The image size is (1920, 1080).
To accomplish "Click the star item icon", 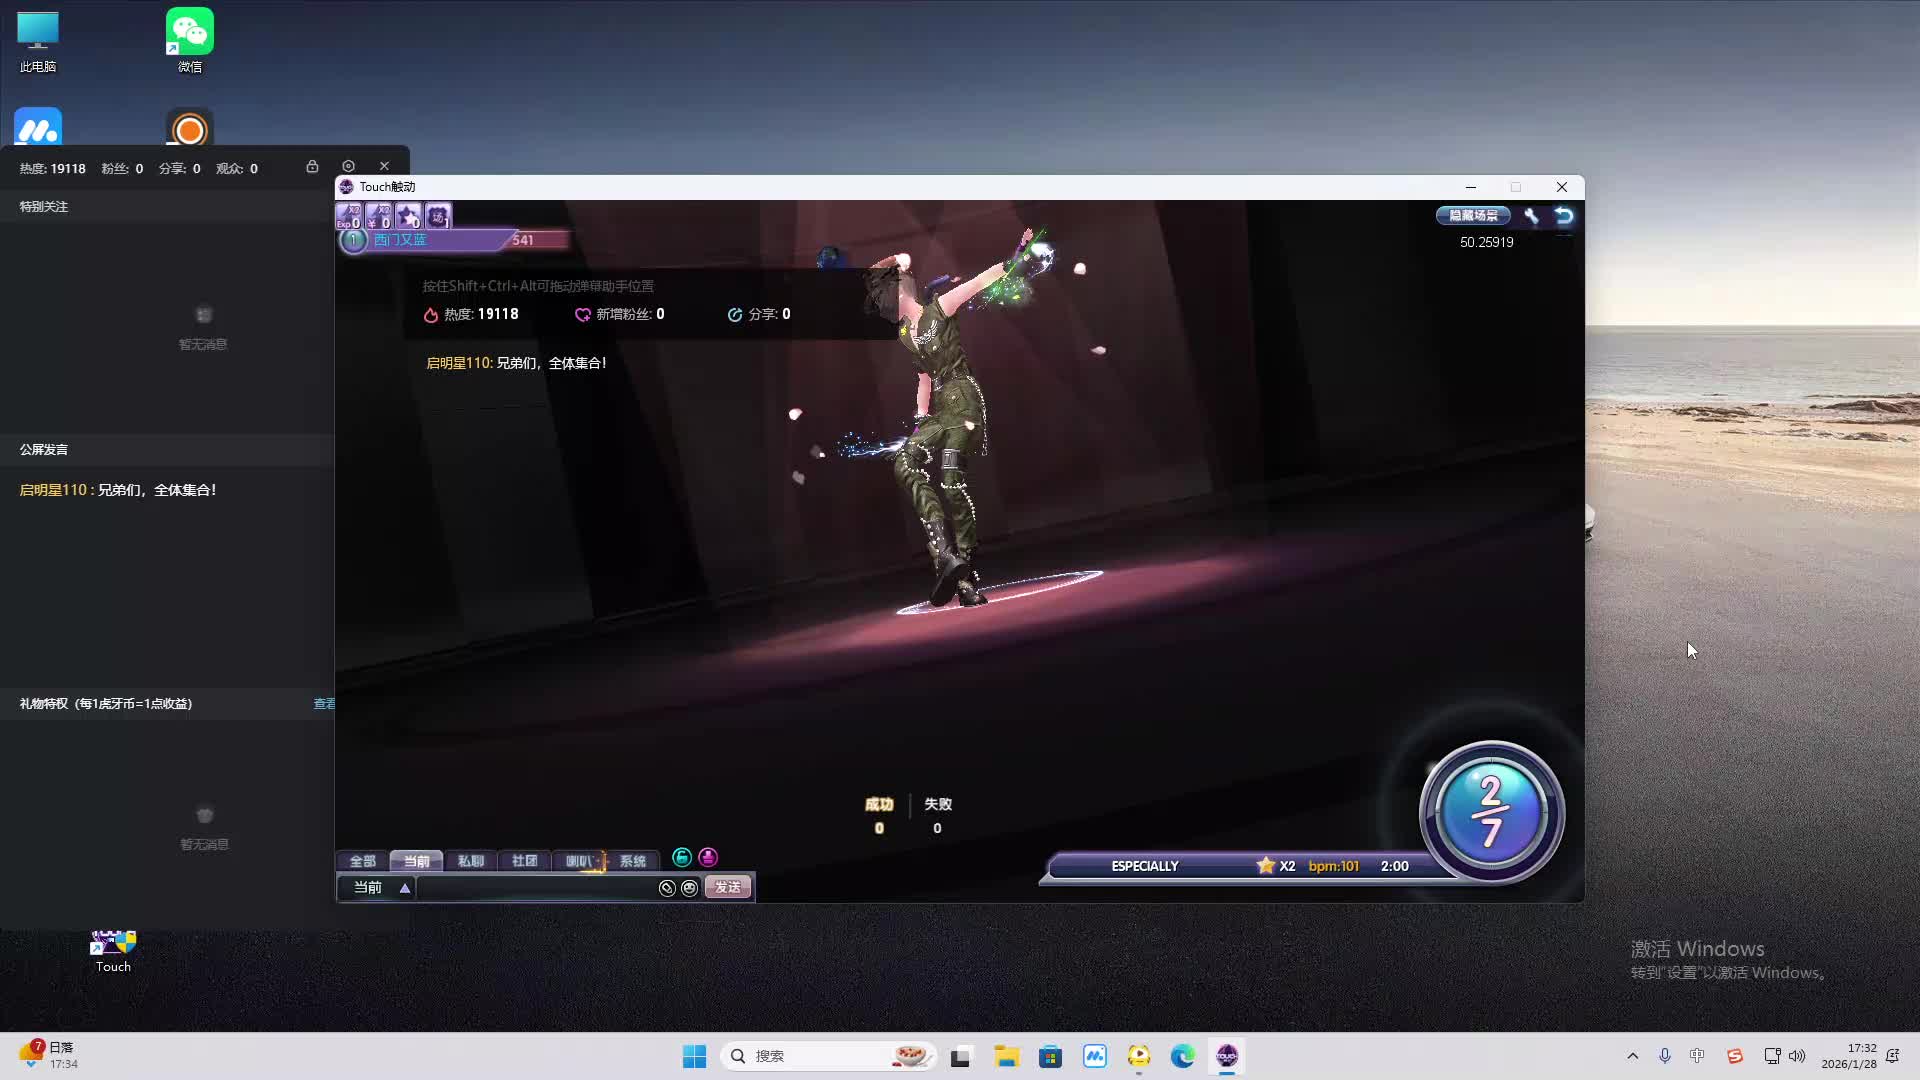I will click(x=408, y=216).
